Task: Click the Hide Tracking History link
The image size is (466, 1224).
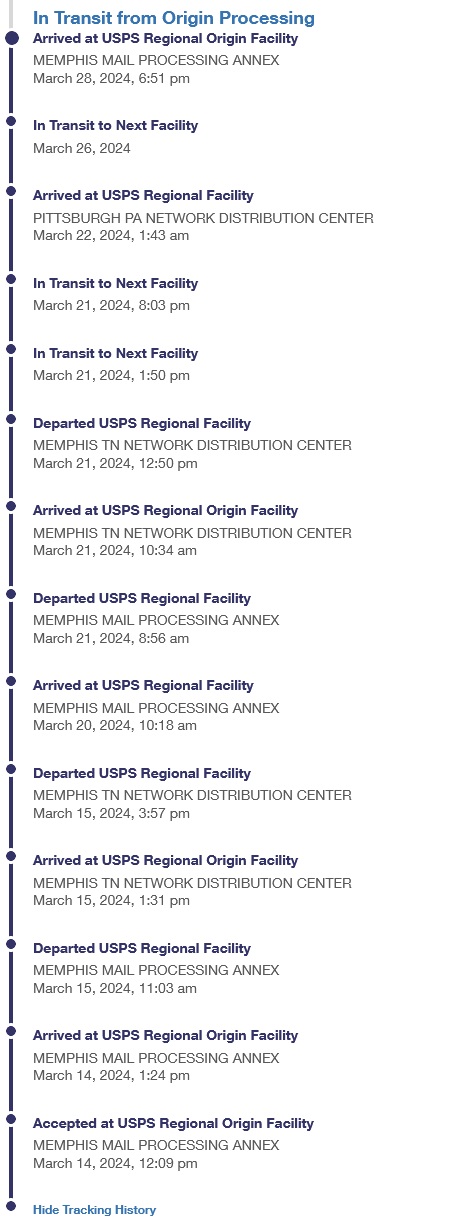Action: click(x=94, y=1210)
